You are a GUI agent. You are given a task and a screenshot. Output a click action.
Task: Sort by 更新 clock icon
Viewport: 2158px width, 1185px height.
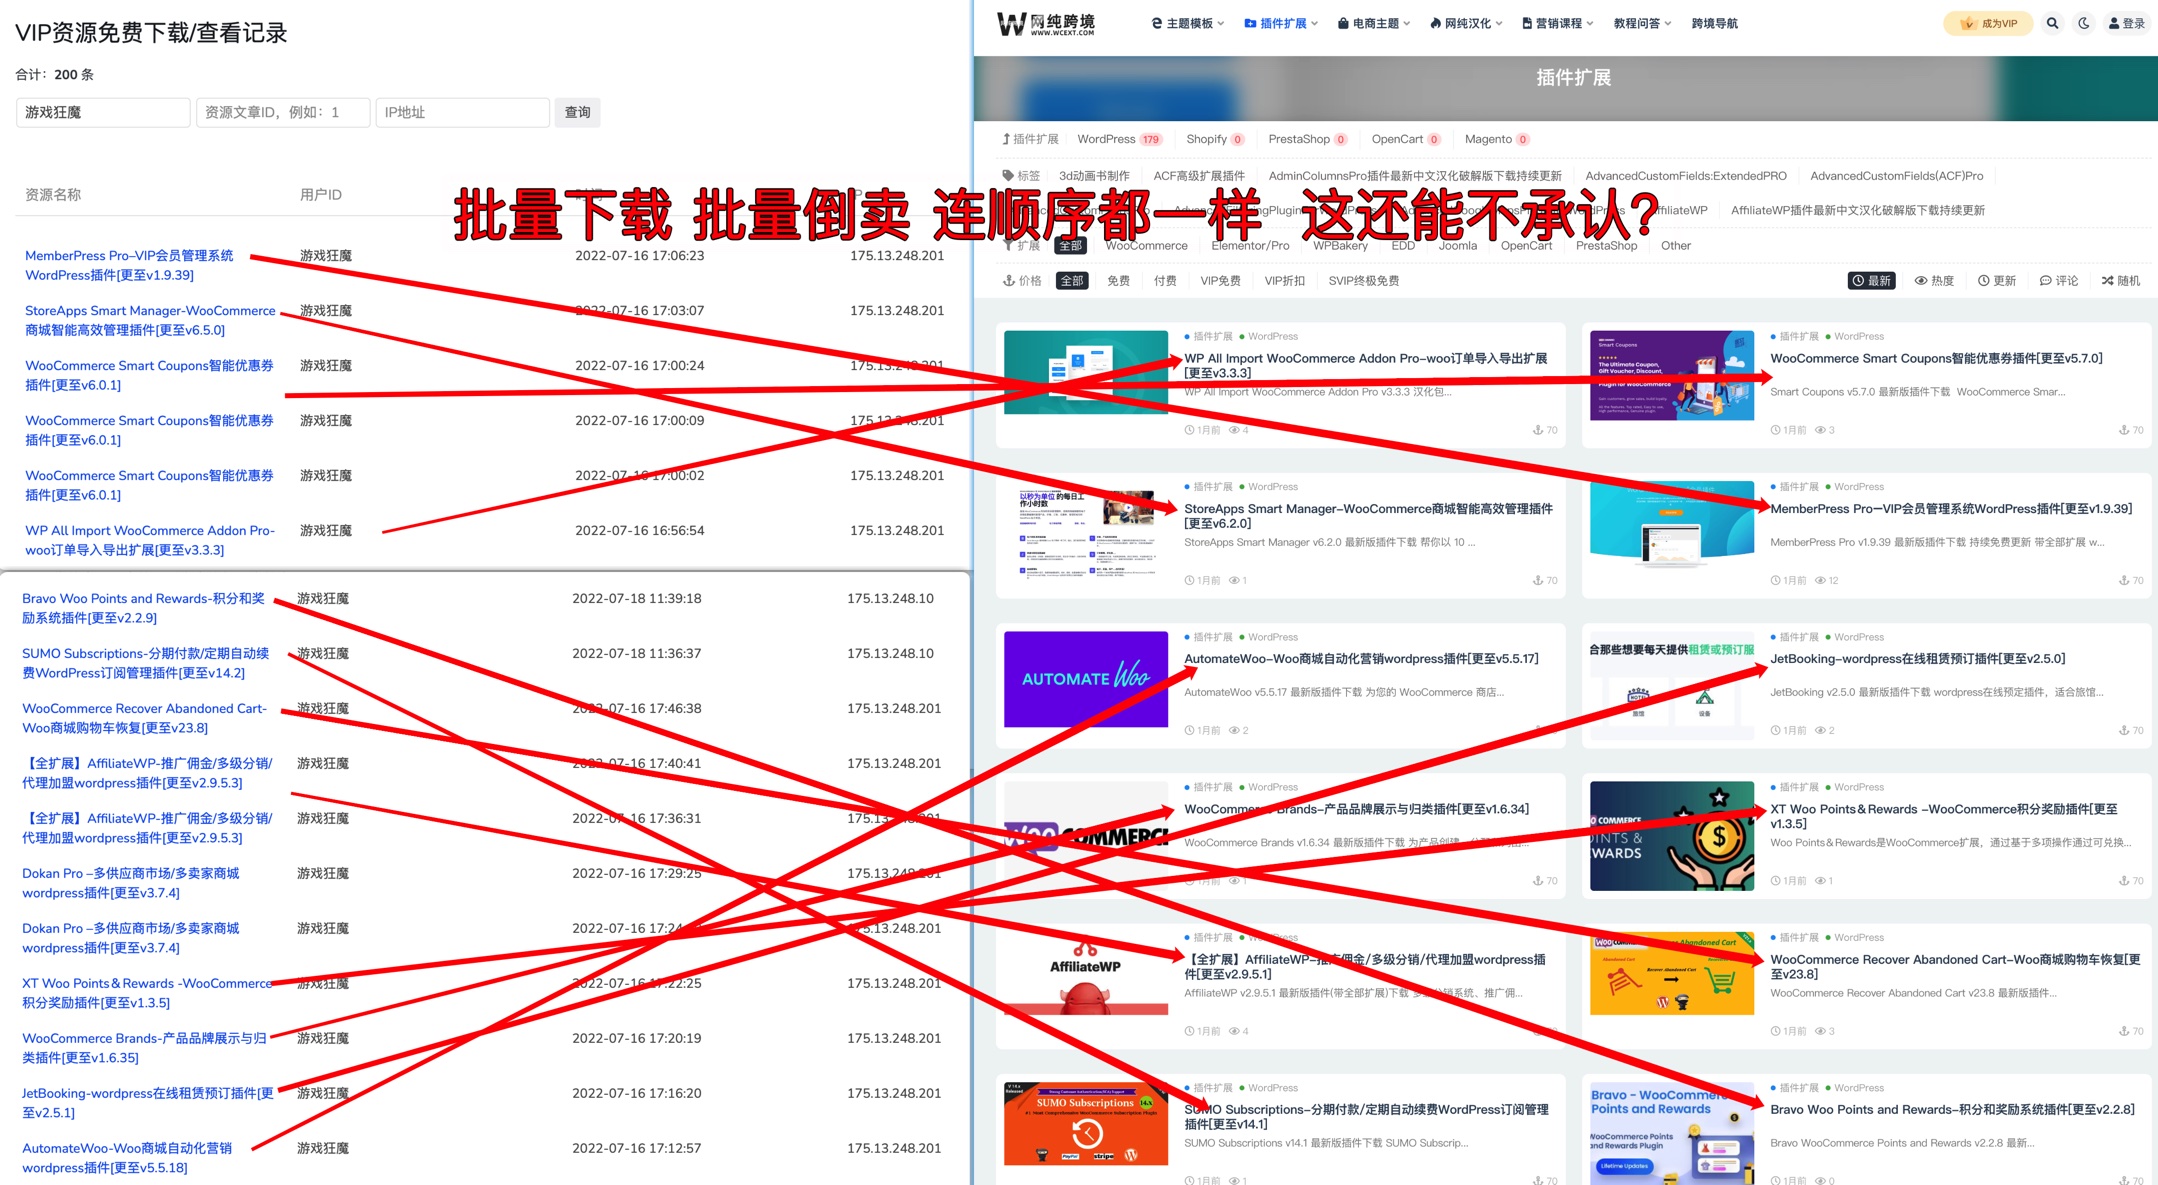(1997, 281)
